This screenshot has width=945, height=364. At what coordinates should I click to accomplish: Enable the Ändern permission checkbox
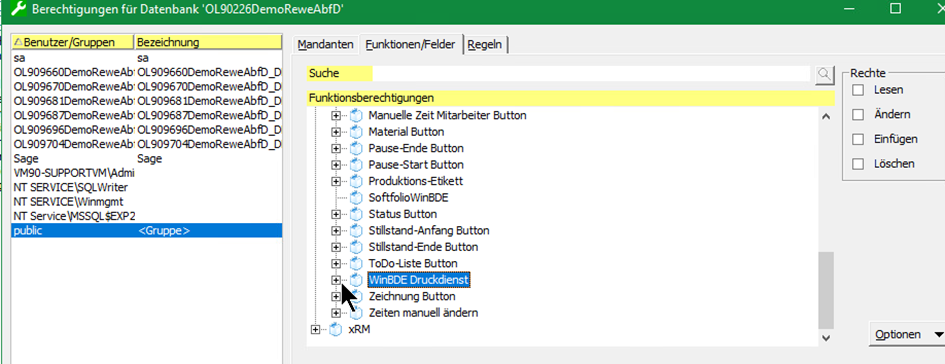pyautogui.click(x=858, y=115)
